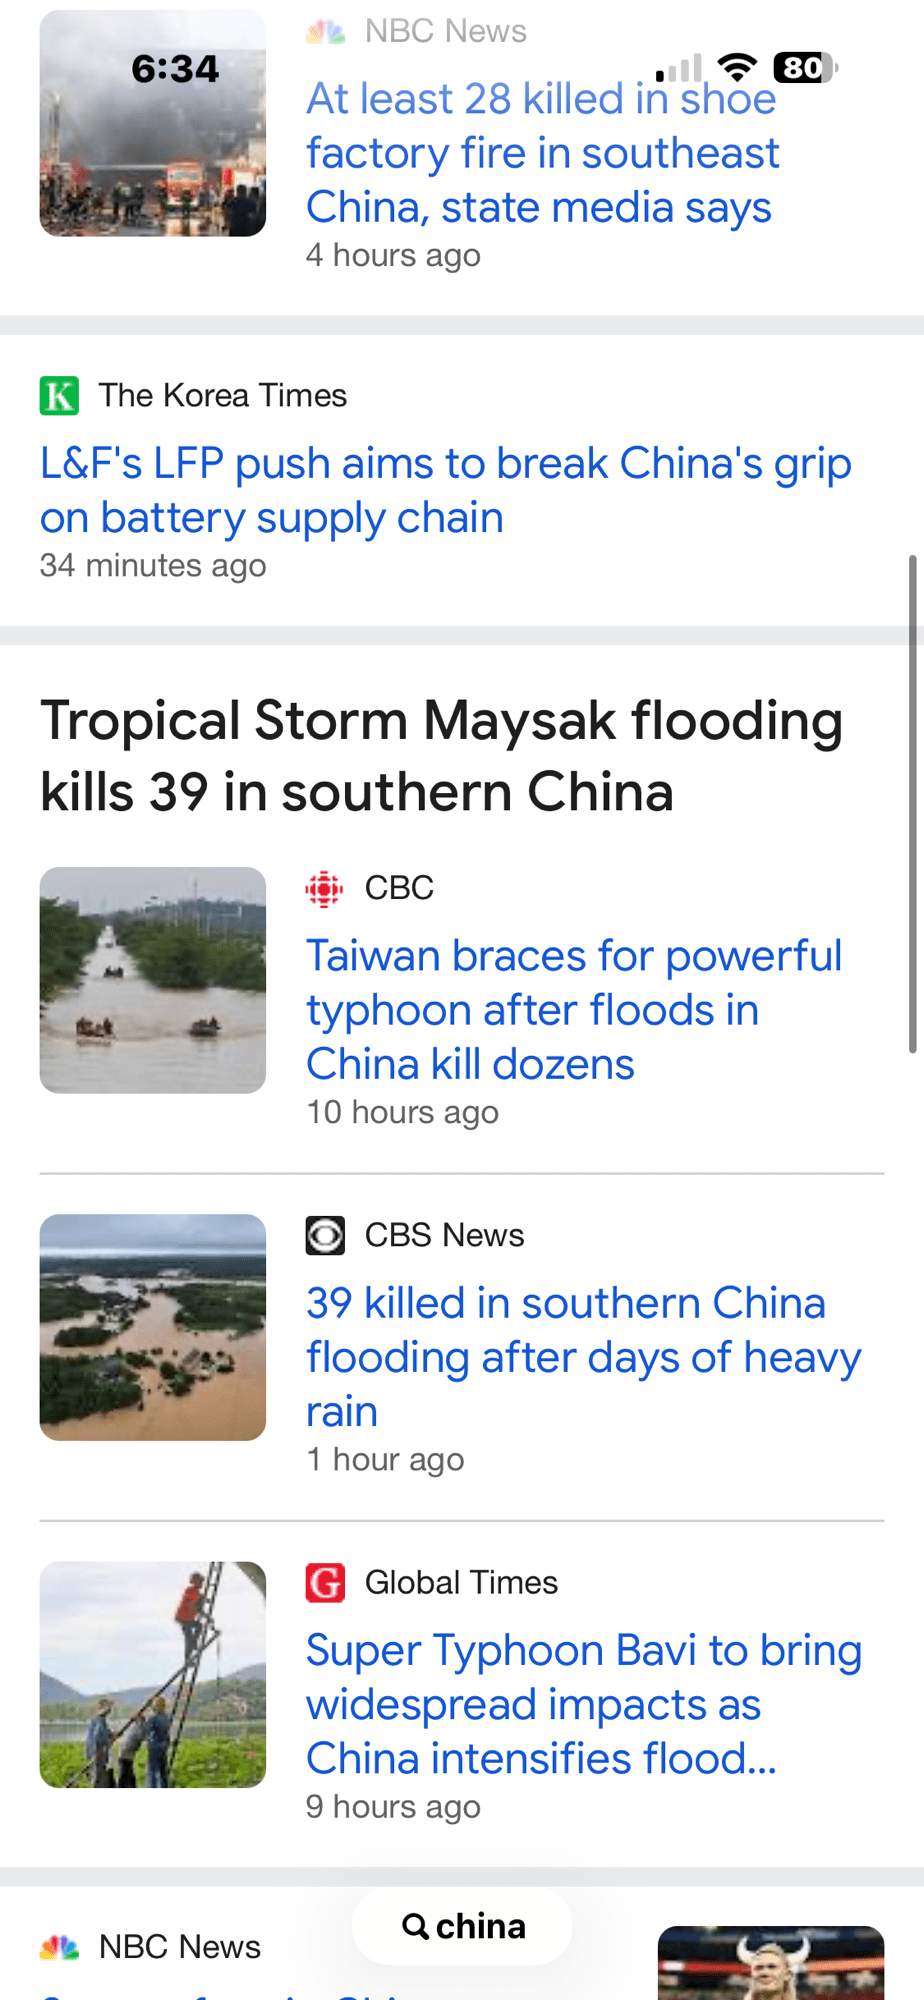
Task: Tap the Wi-Fi status icon
Action: (737, 67)
